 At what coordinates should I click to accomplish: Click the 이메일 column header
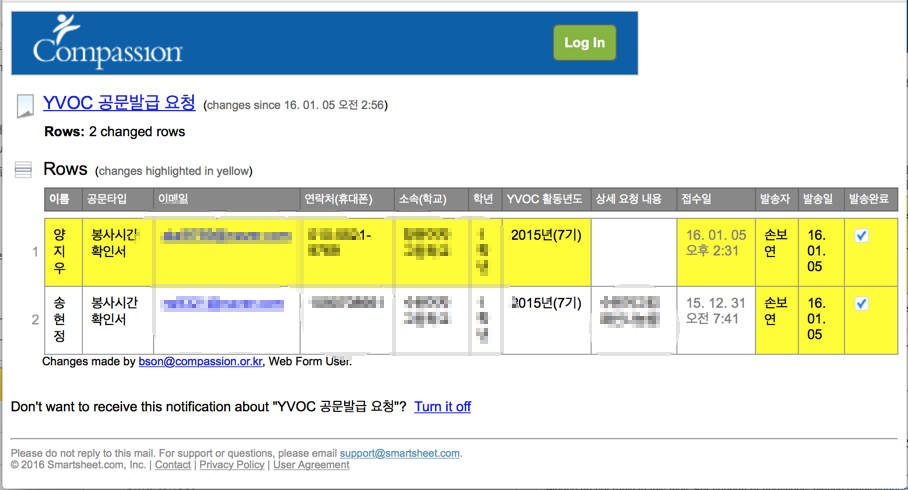(226, 199)
